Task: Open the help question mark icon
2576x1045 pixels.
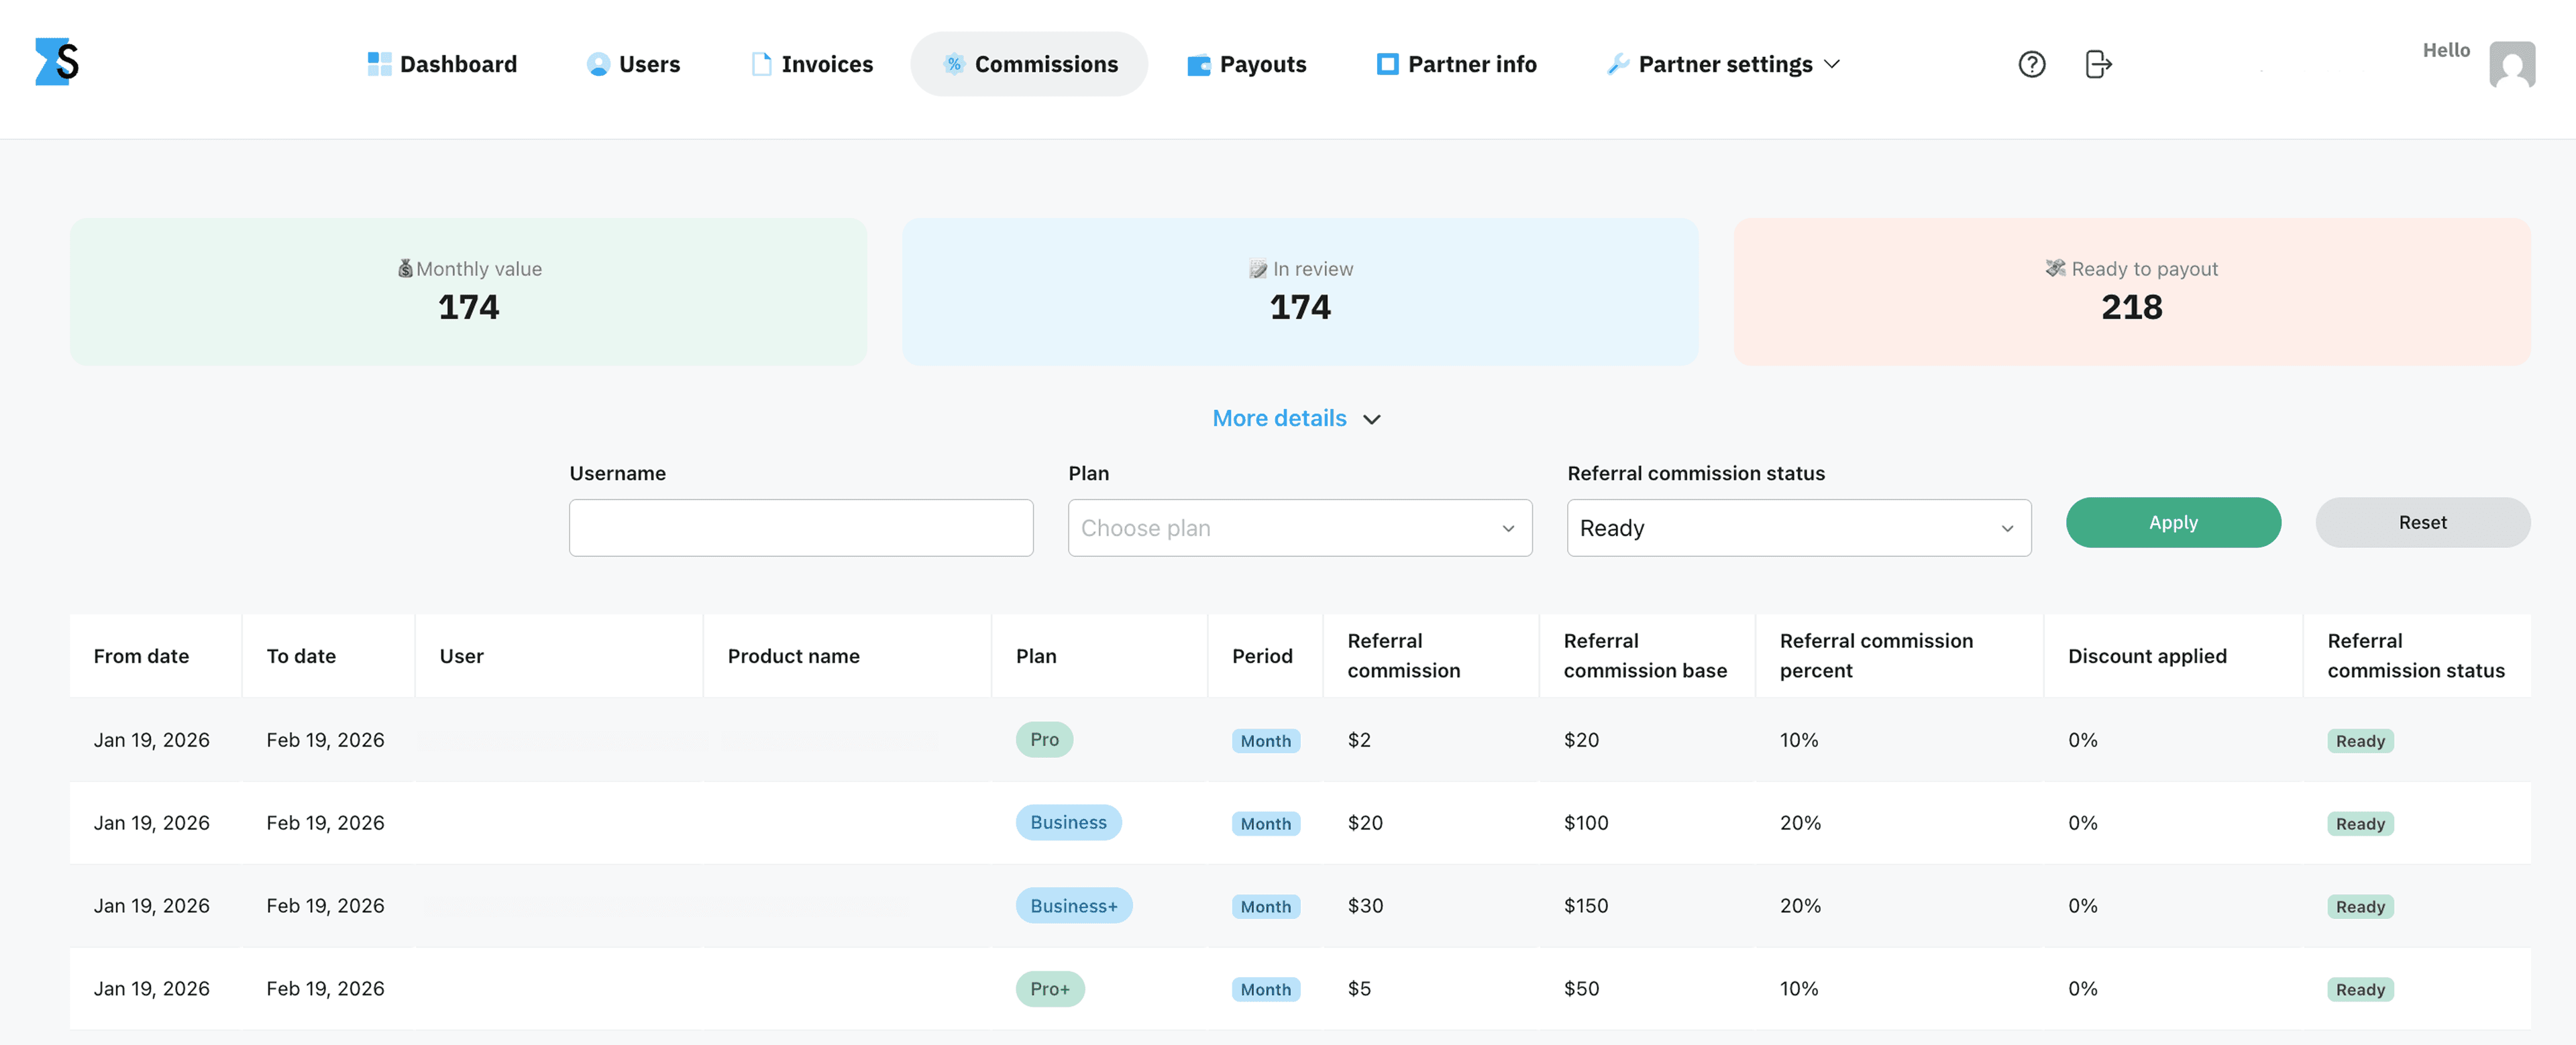Action: tap(2031, 64)
